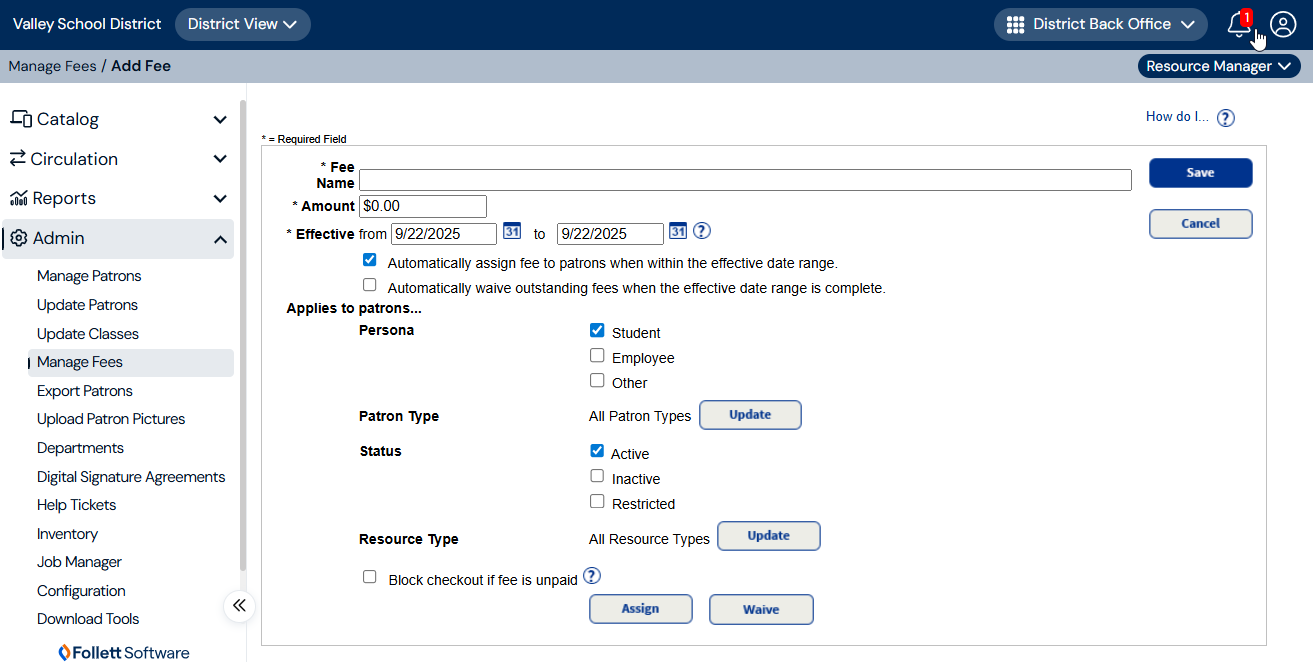
Task: Open the Resource Manager dropdown
Action: tap(1218, 66)
